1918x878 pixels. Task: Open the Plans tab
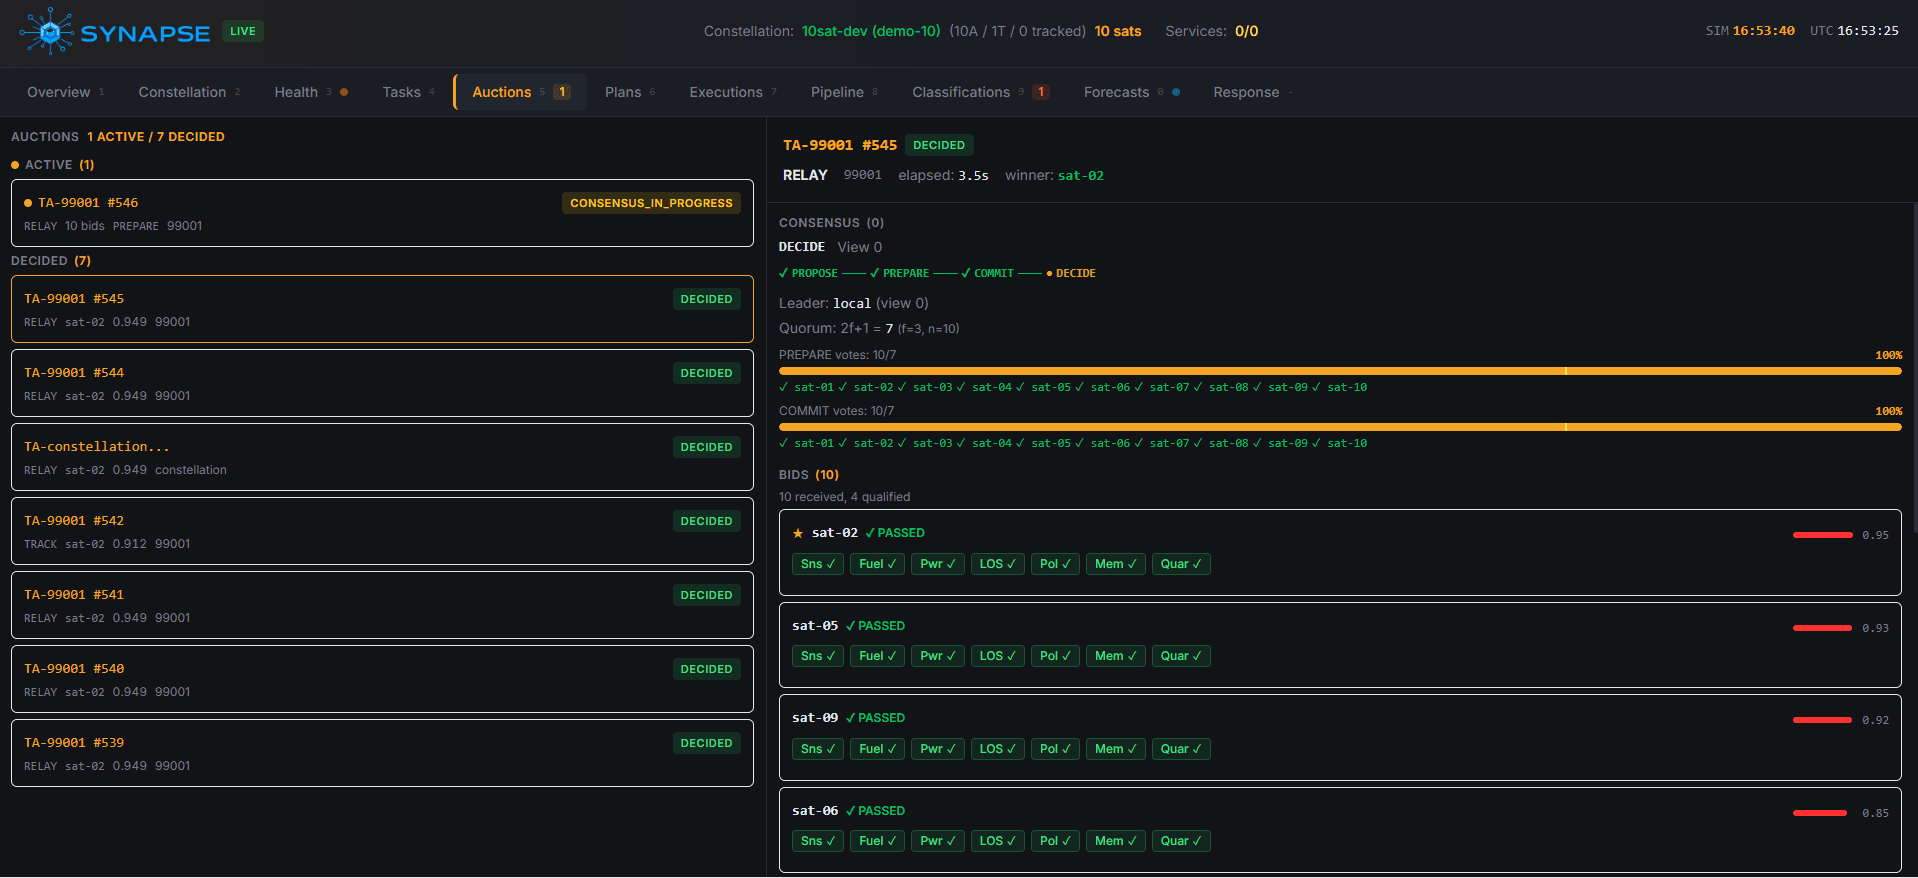pos(630,92)
